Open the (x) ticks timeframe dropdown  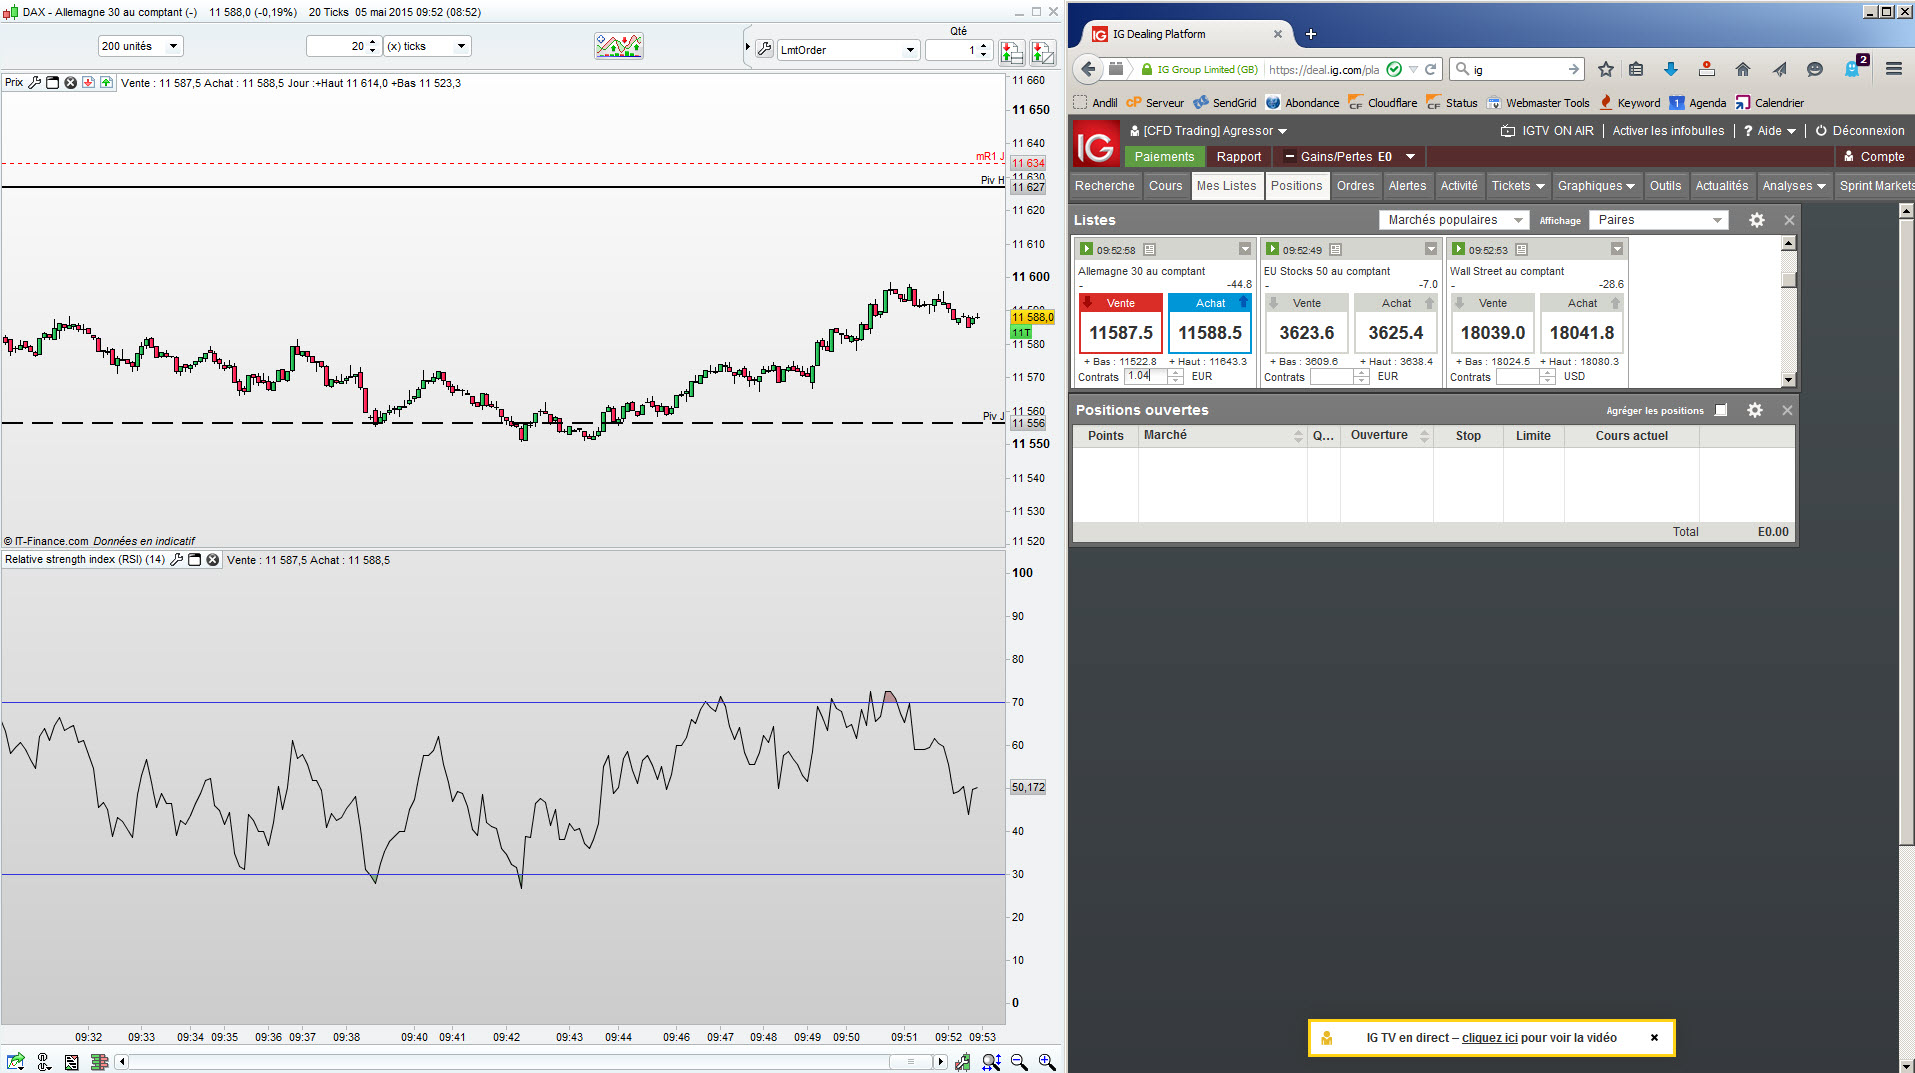click(427, 46)
